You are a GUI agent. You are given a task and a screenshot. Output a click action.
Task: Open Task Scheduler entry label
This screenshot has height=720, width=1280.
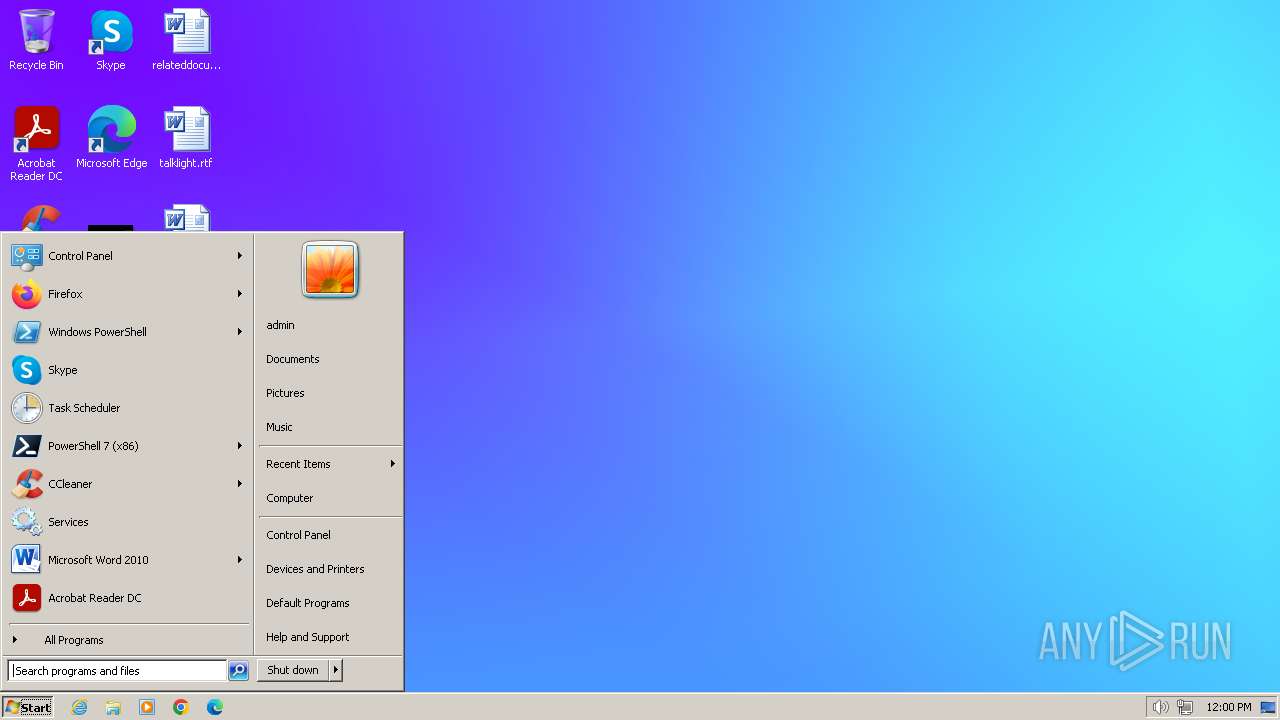(84, 408)
